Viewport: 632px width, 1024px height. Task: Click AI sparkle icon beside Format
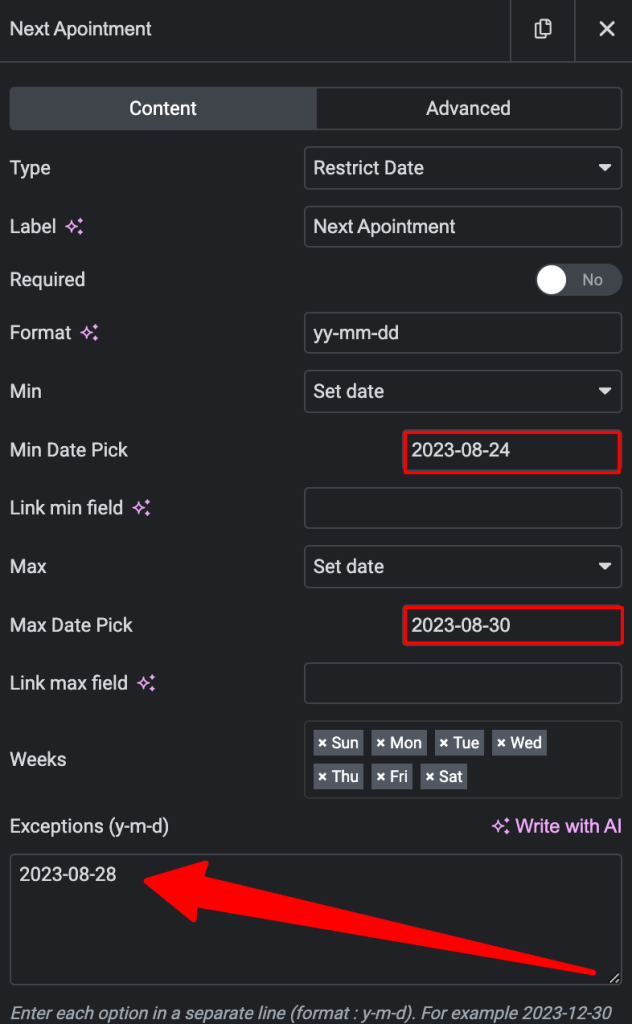(x=89, y=332)
